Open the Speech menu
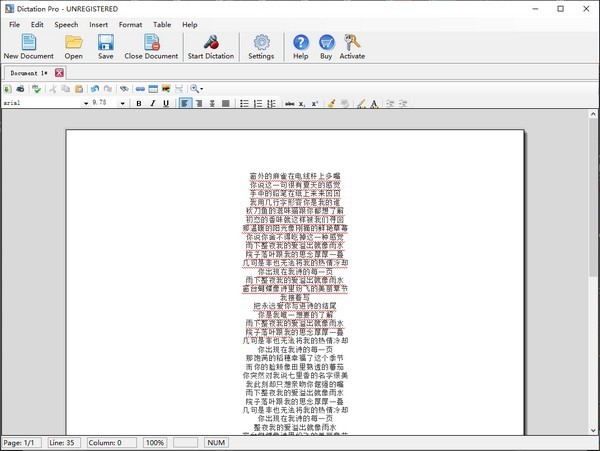 pos(66,24)
